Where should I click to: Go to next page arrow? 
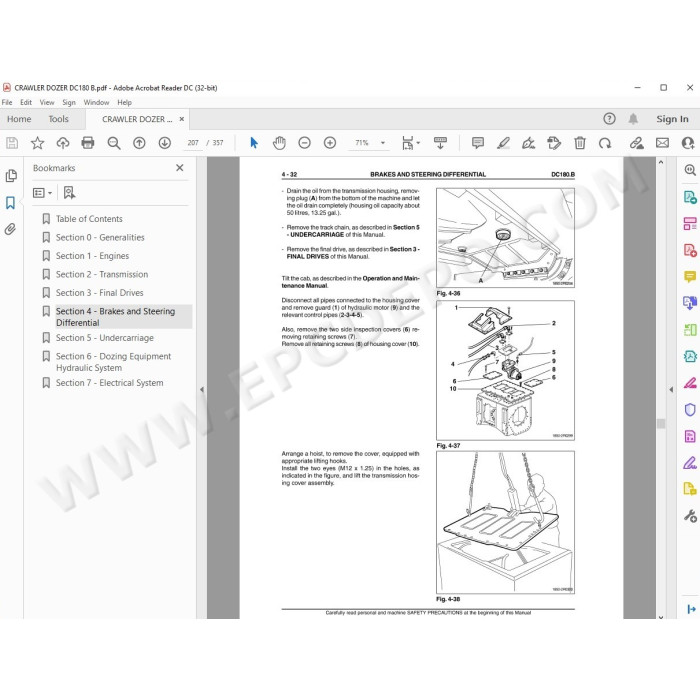165,143
